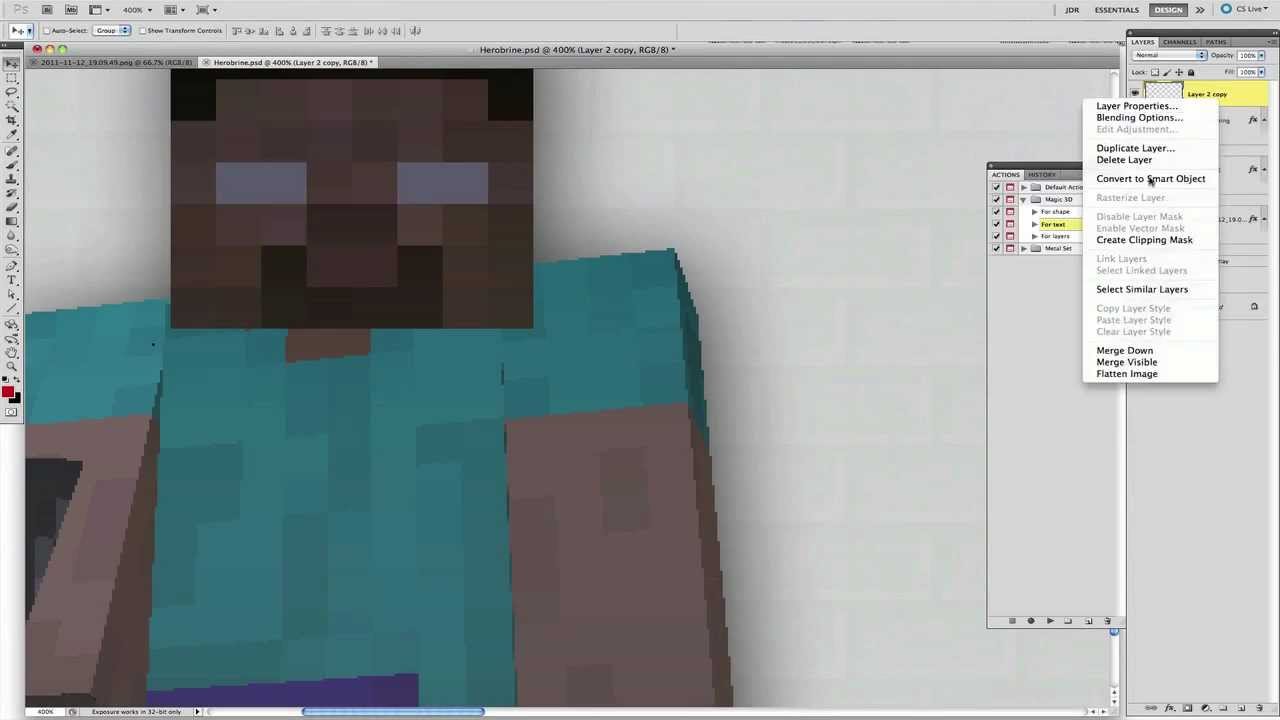
Task: Toggle dialog box for Metal Set
Action: coord(1010,248)
